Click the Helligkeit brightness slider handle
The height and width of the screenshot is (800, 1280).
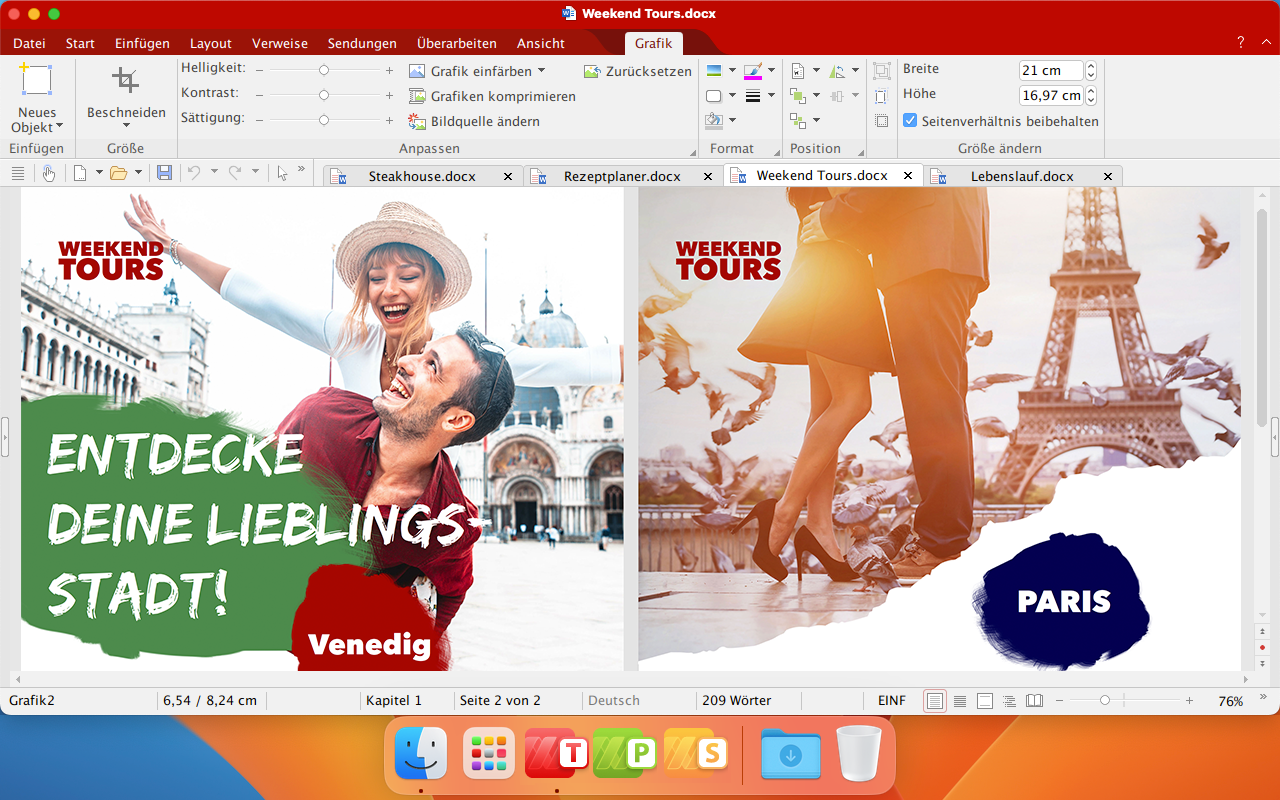pyautogui.click(x=324, y=71)
